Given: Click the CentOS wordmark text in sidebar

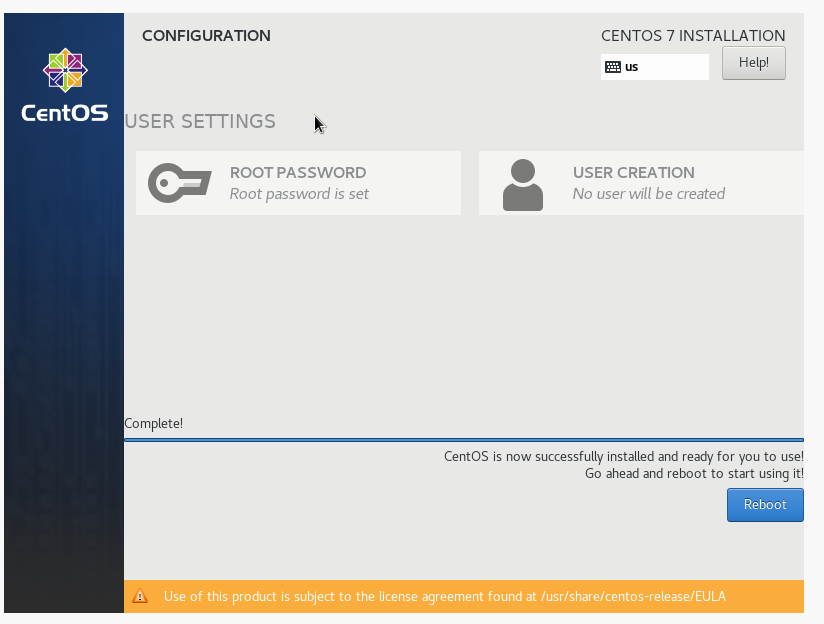Looking at the screenshot, I should coord(65,113).
